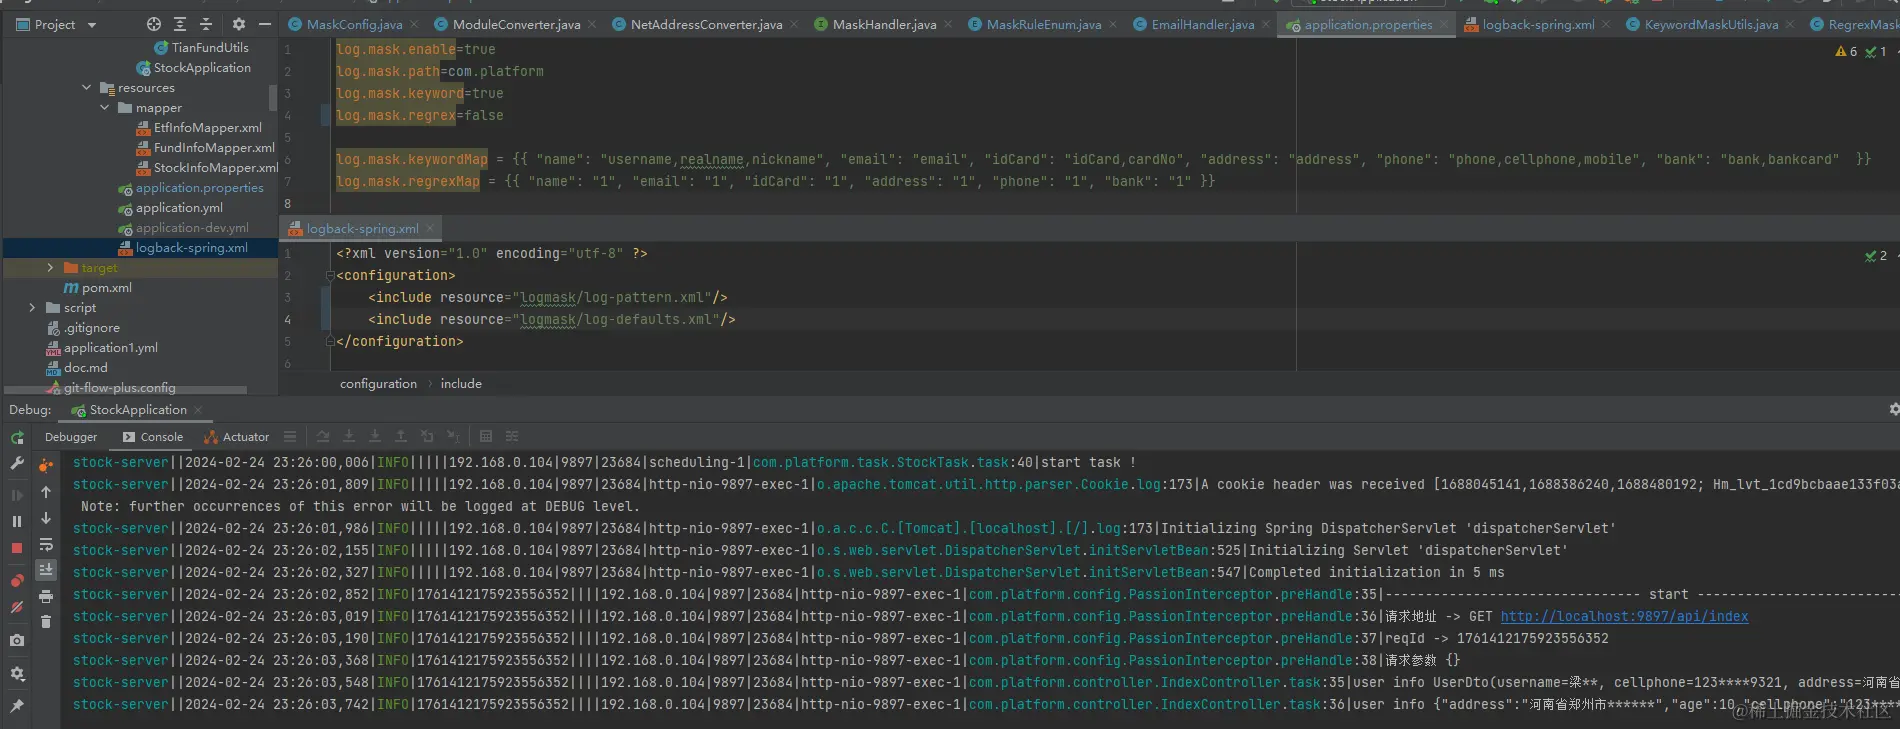Screen dimensions: 1900x729
Task: Click the Project tree vertical scrollbar
Action: coord(273,98)
